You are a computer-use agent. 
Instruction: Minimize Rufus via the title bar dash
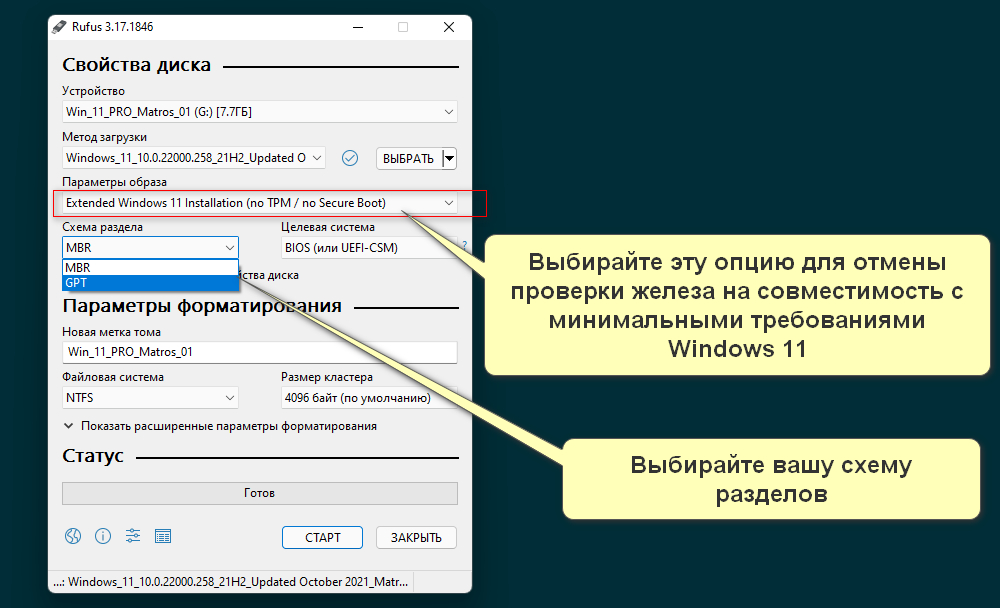click(357, 27)
